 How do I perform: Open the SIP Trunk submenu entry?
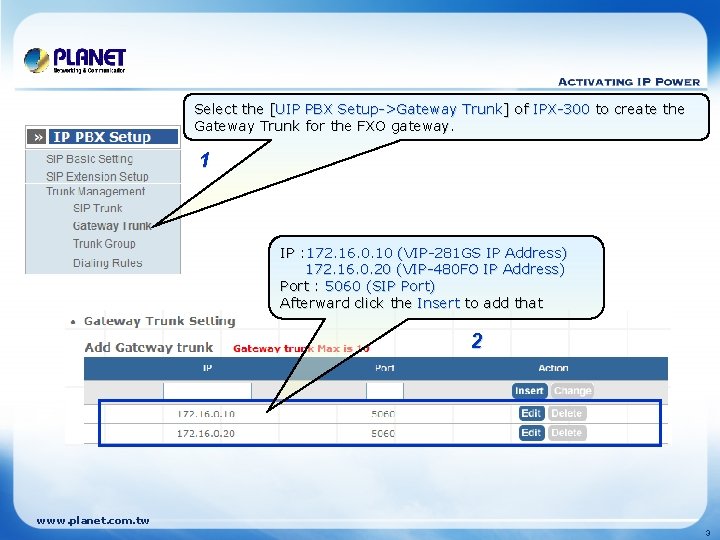click(98, 208)
